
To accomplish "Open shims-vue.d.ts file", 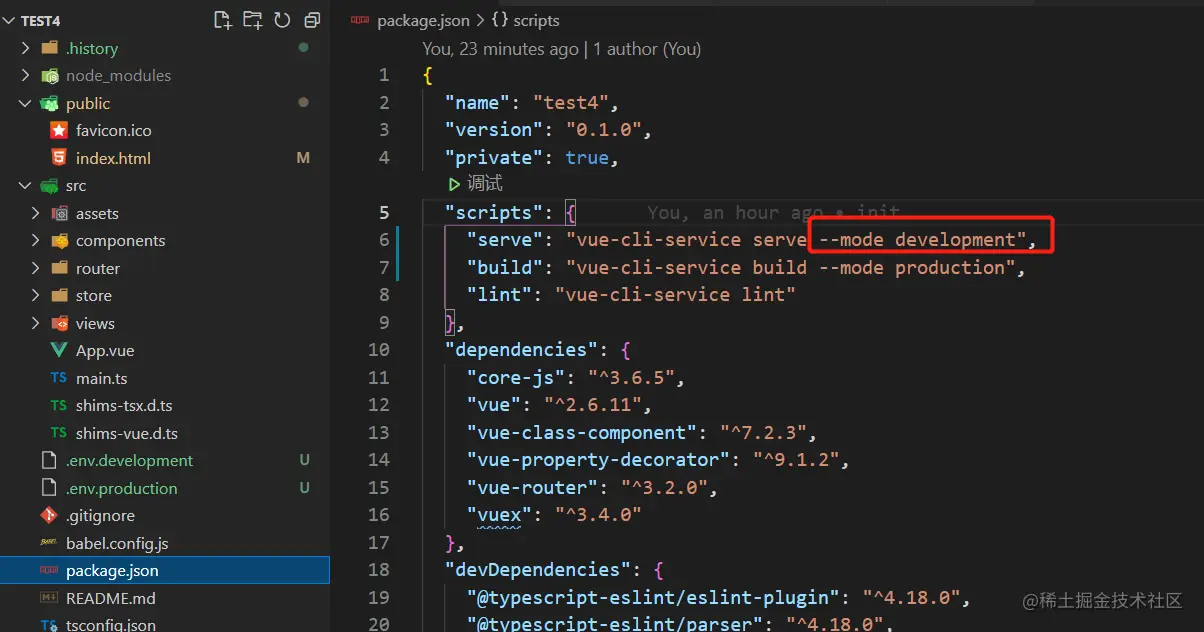I will [x=127, y=434].
